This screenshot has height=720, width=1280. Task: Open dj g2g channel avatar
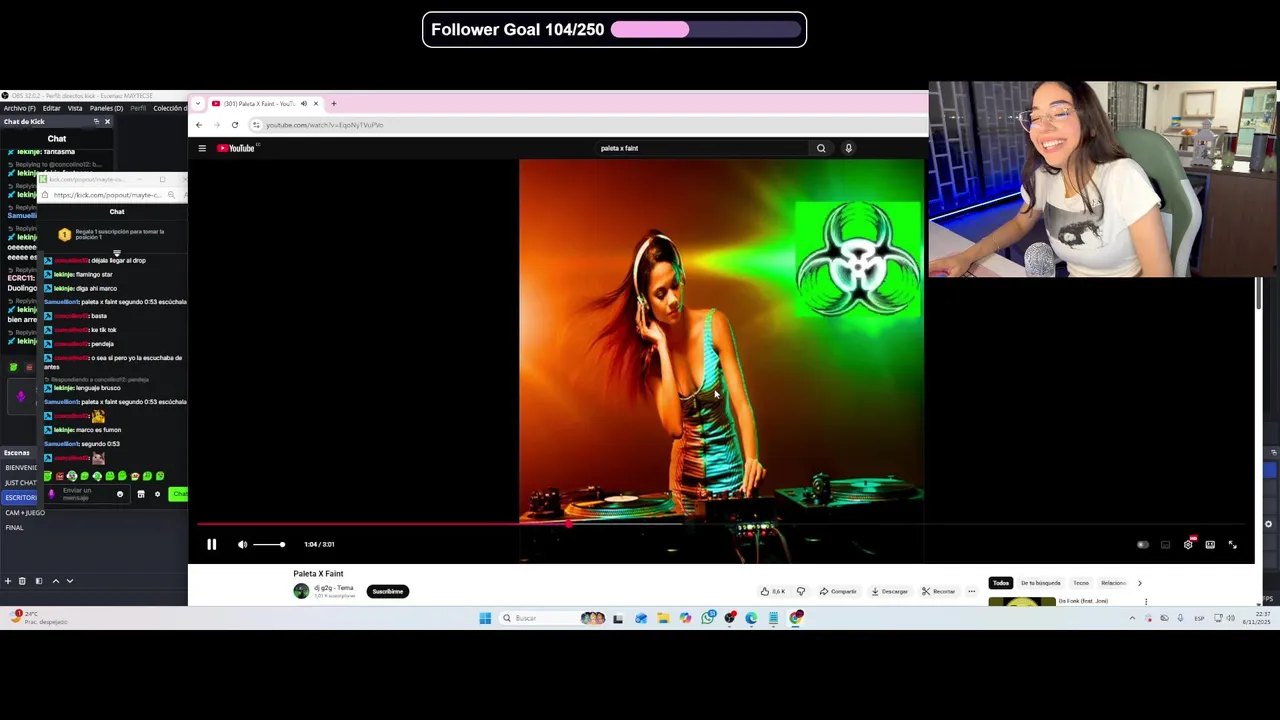301,591
